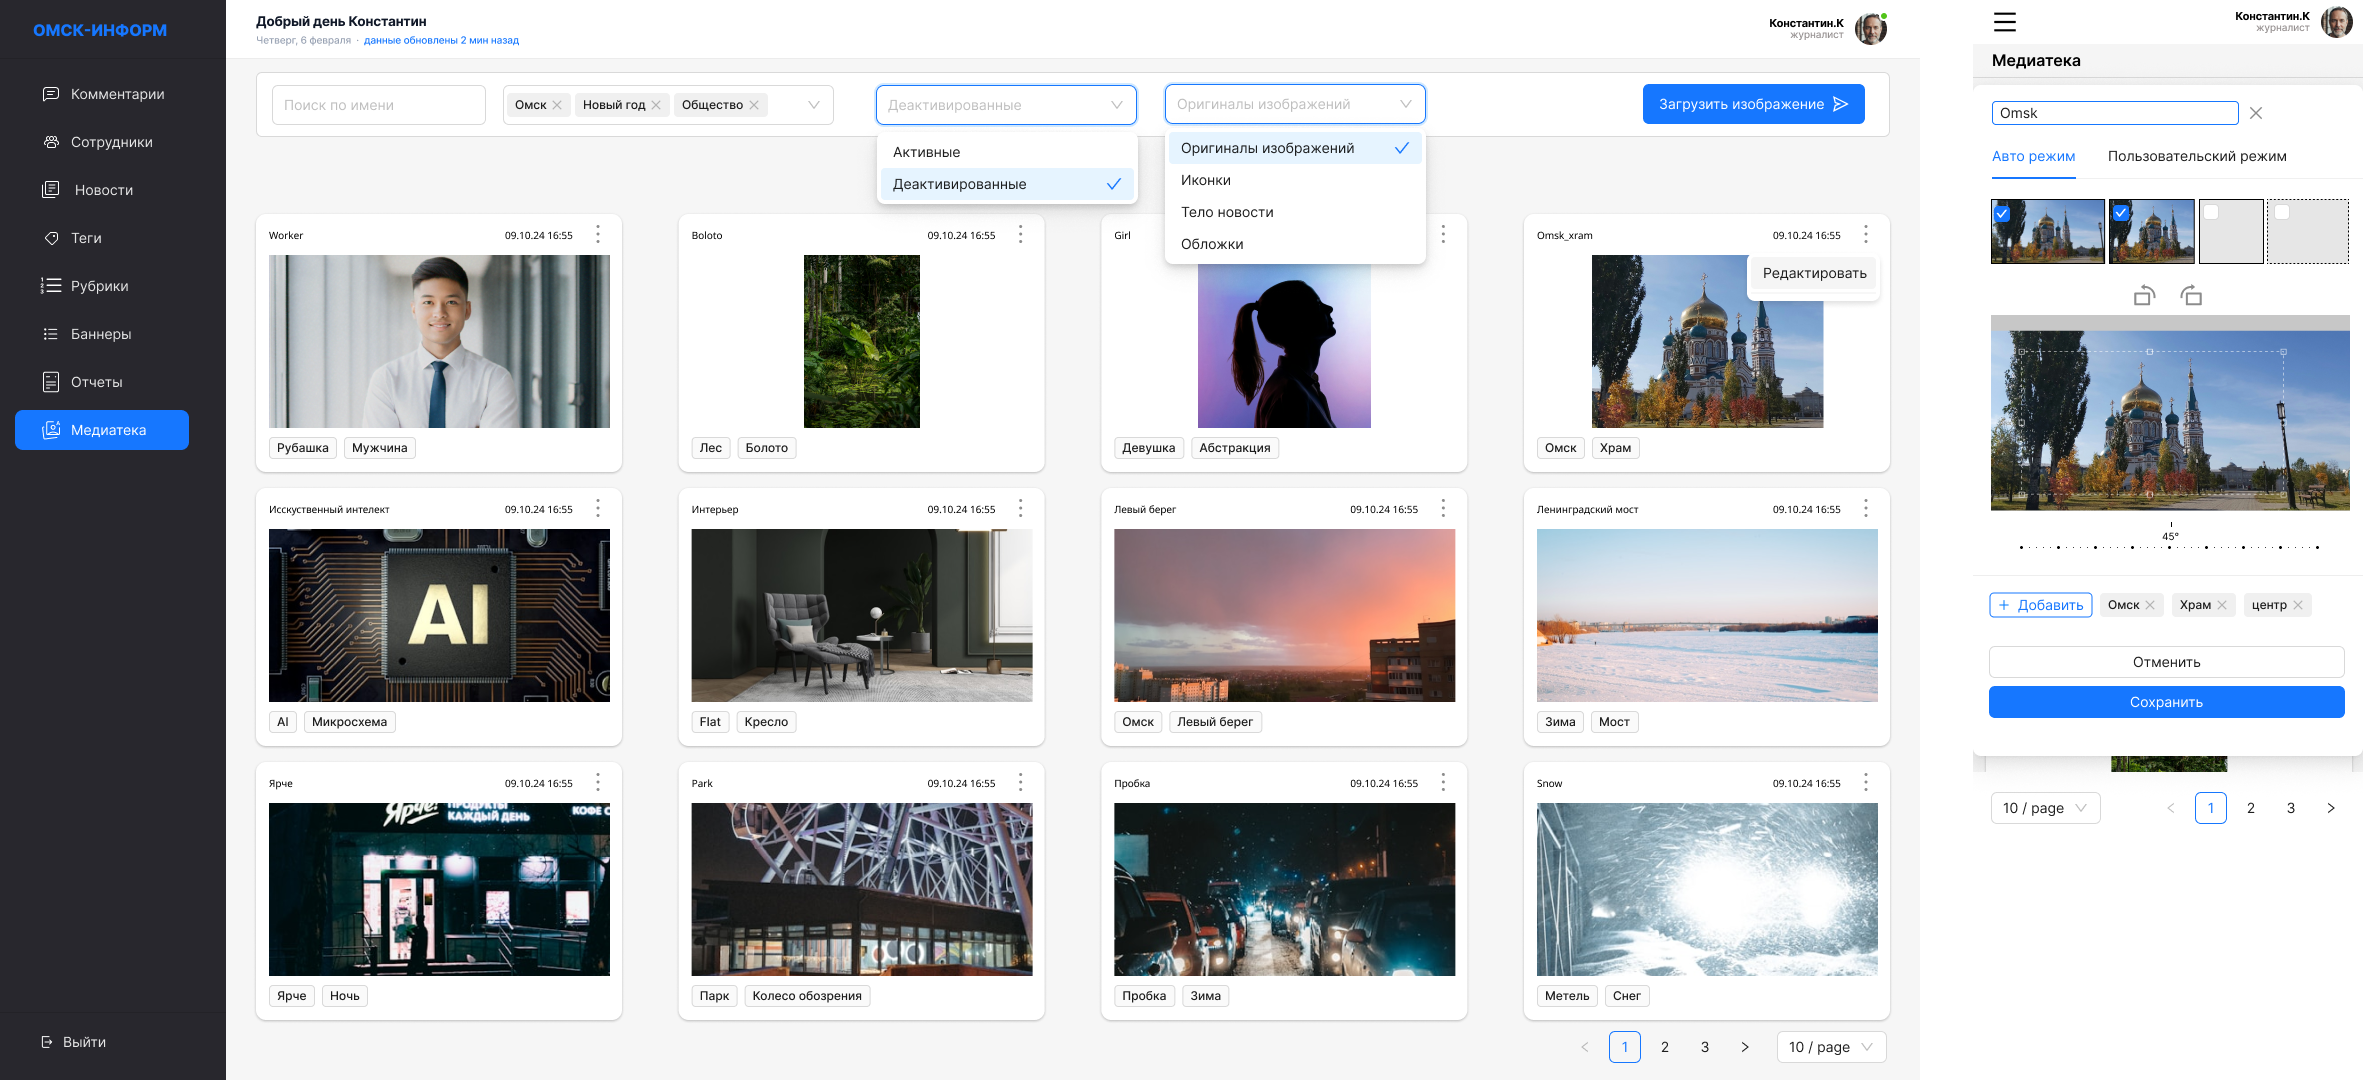Remove the Новый год filter tag
This screenshot has height=1080, width=2363.
[656, 105]
